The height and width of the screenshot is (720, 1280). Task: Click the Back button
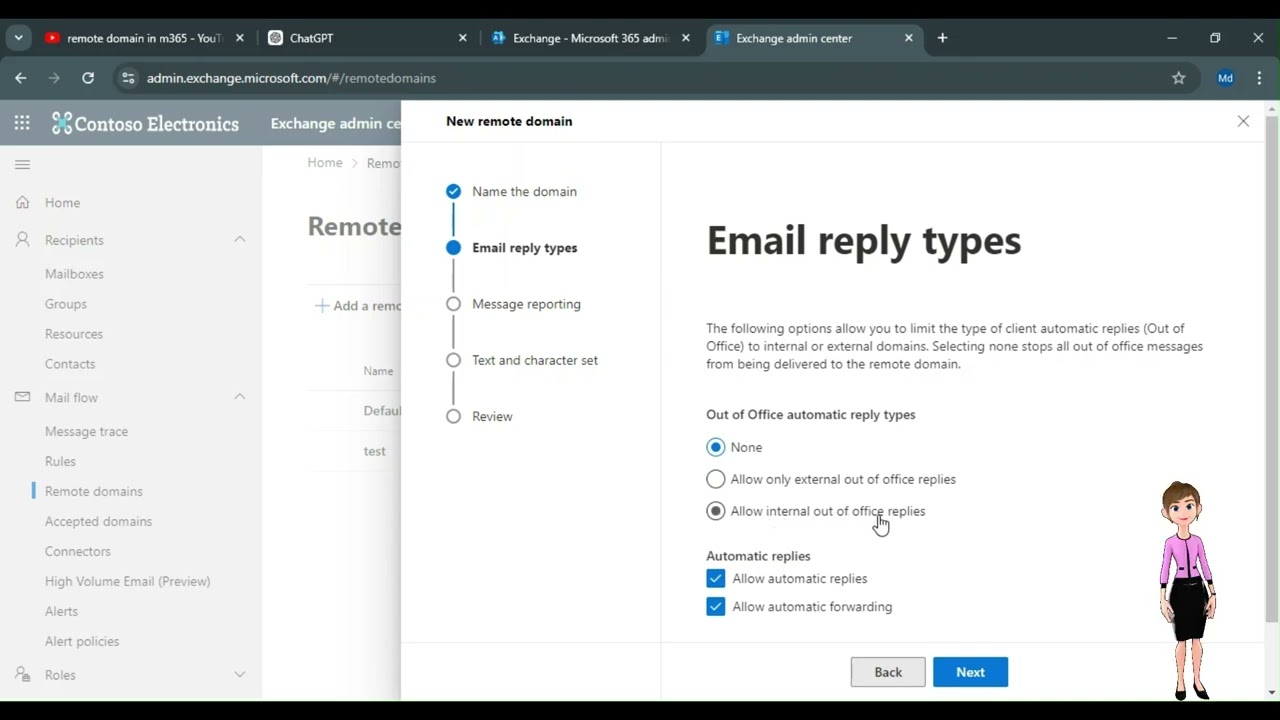coord(888,672)
